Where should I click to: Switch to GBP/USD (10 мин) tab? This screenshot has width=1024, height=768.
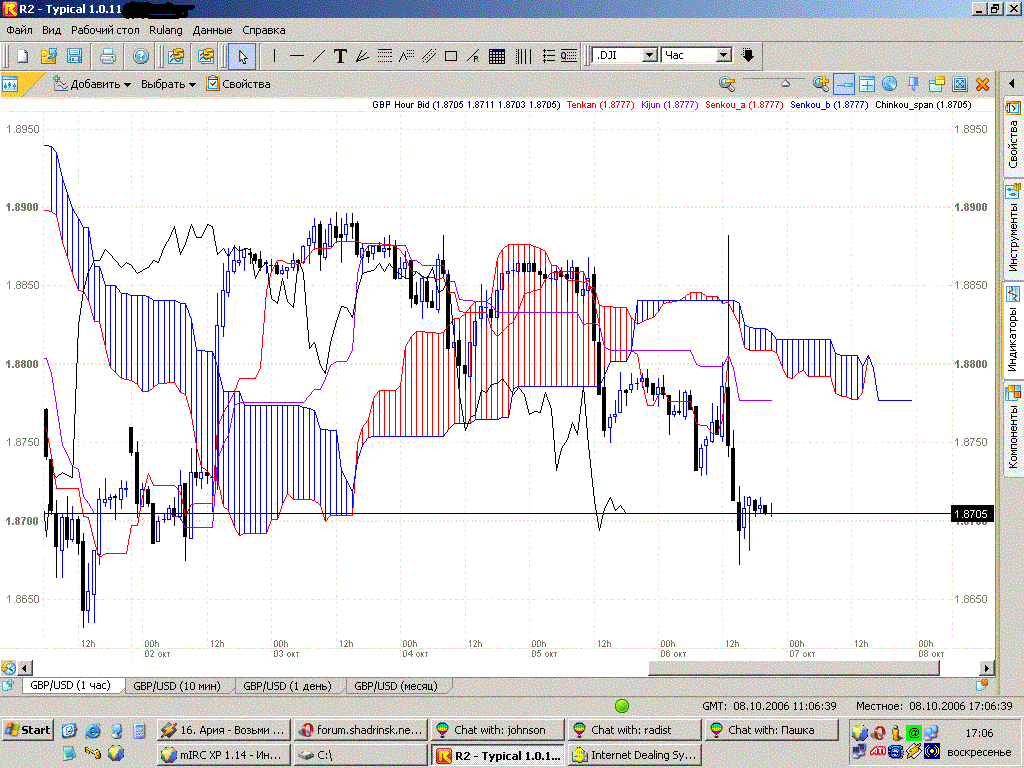(177, 686)
